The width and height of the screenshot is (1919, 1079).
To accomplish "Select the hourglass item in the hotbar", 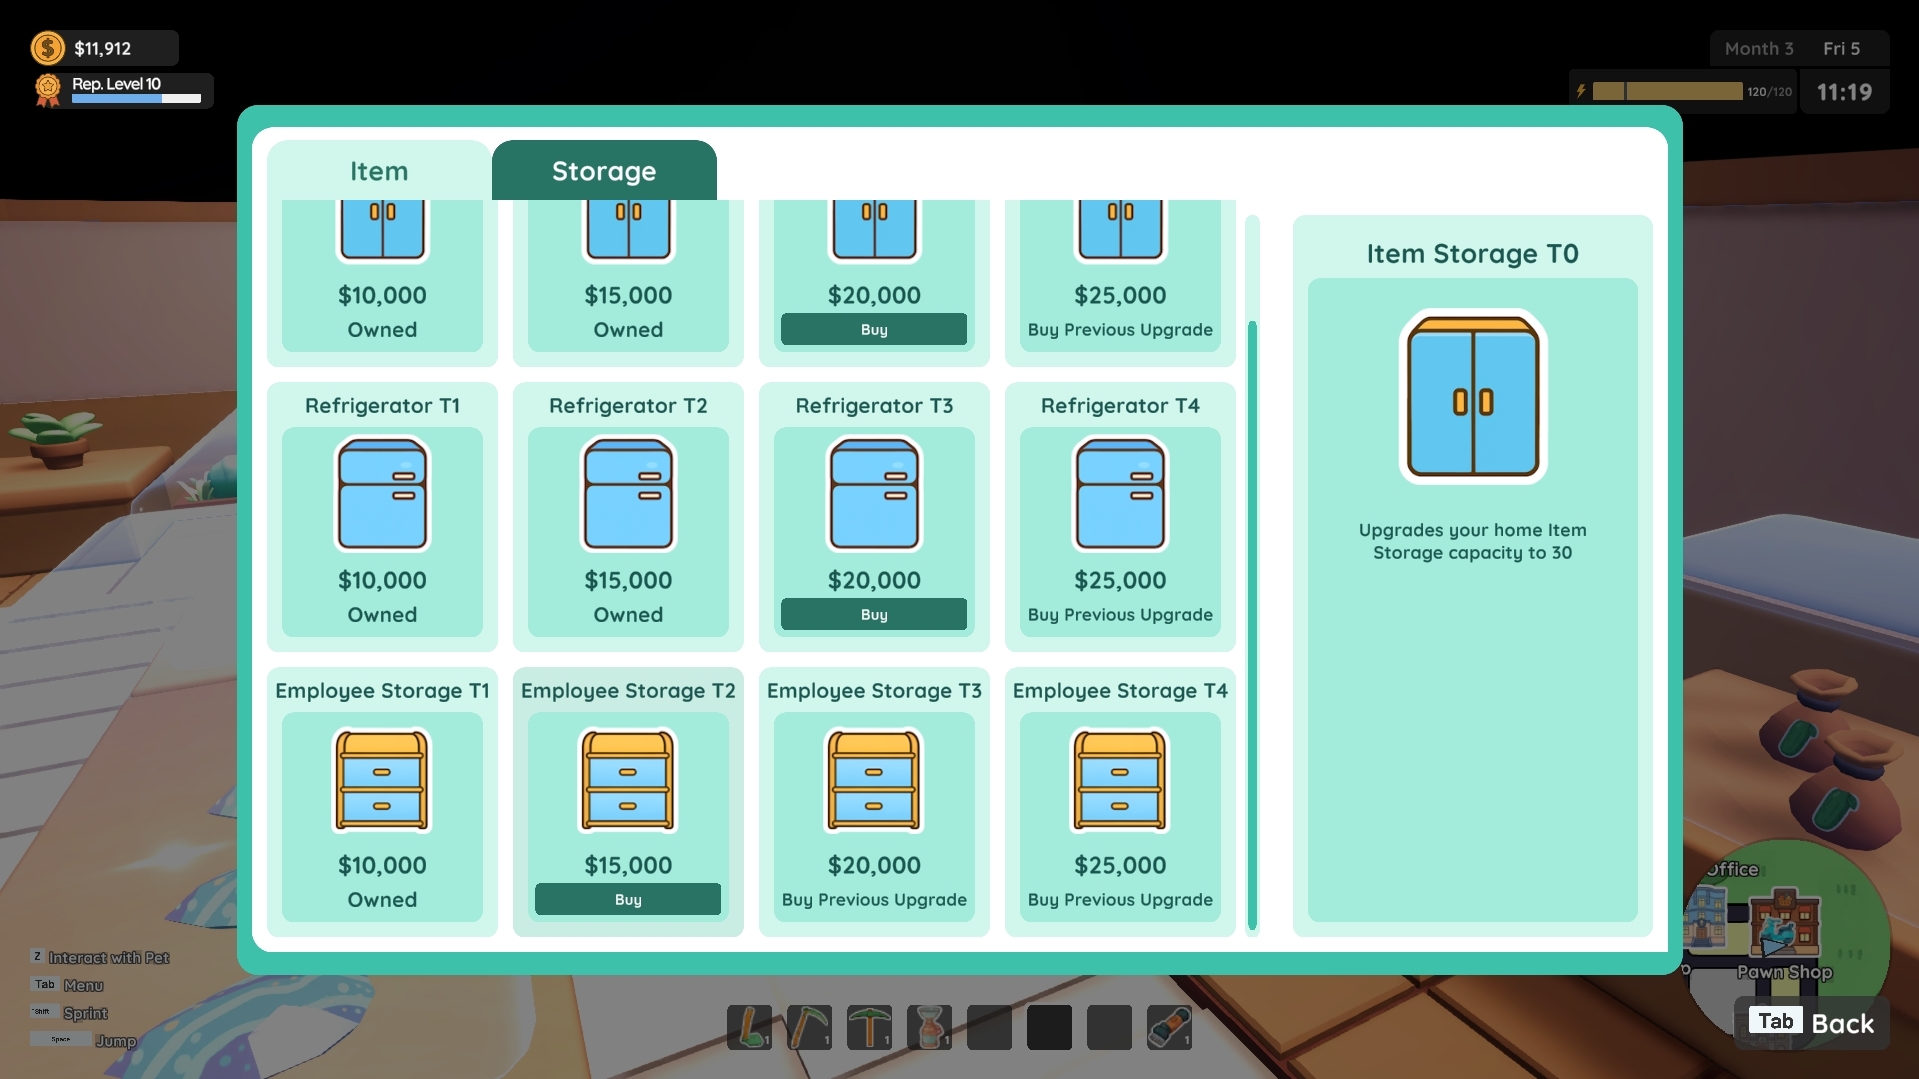I will [x=929, y=1027].
